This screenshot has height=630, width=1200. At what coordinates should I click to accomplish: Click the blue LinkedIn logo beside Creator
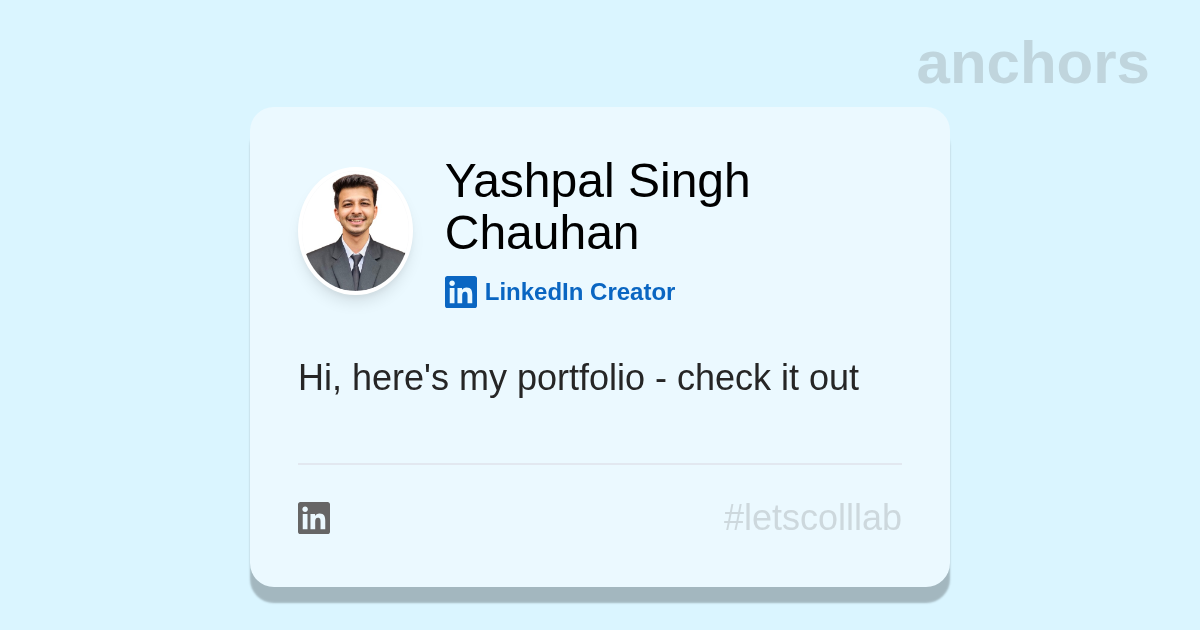coord(461,292)
